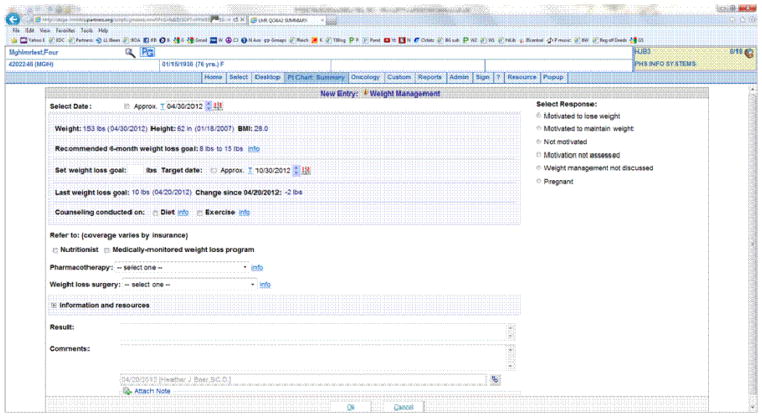Viewport: 762px width, 417px height.
Task: Check the Diet counseling checkbox
Action: (156, 213)
